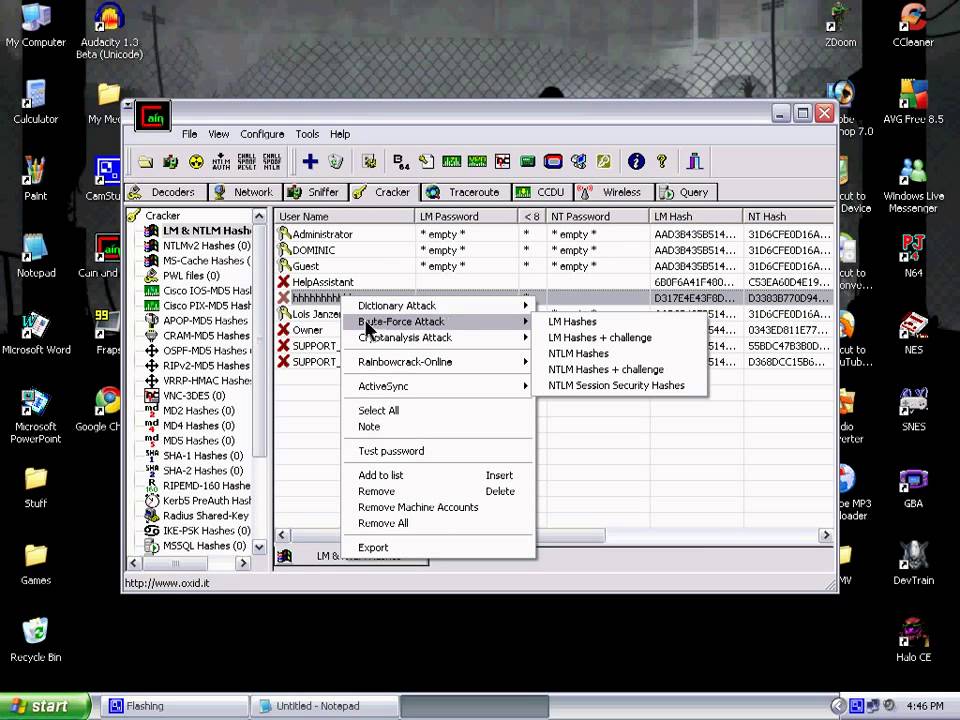960x720 pixels.
Task: Sort by the User Name column header
Action: 345,216
